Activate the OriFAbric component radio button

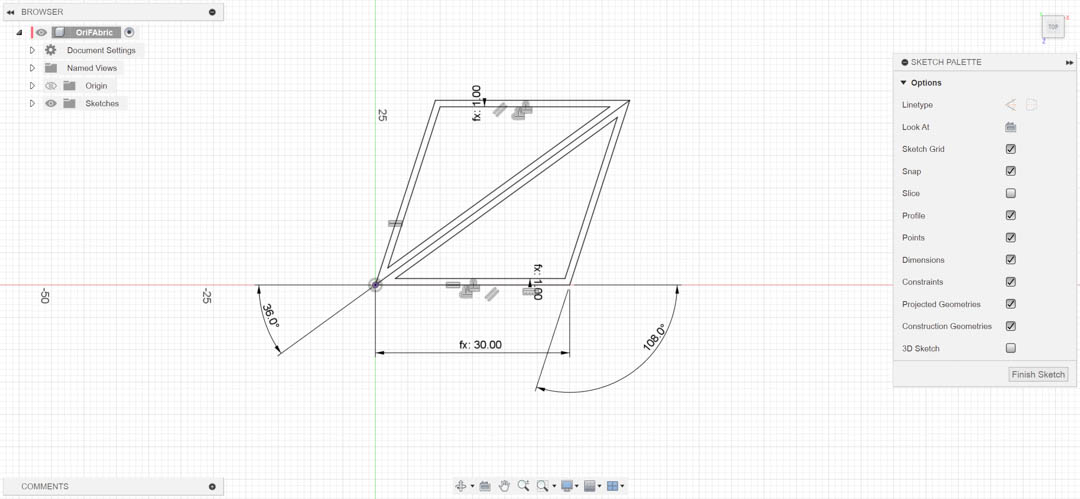[129, 32]
